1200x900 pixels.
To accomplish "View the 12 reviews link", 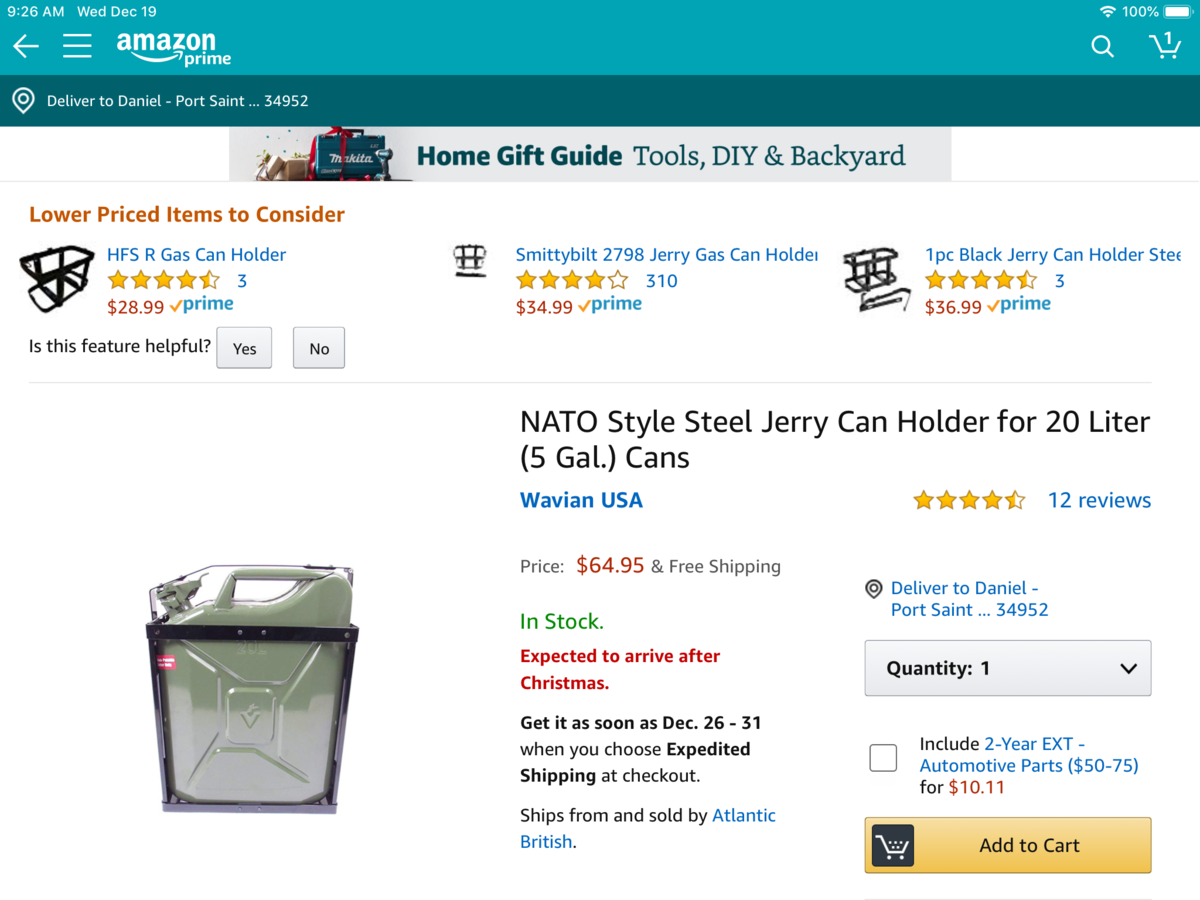I will (1099, 500).
